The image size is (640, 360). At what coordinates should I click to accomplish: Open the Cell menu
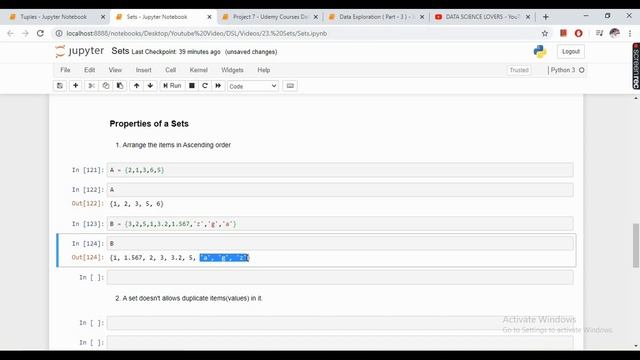click(171, 70)
